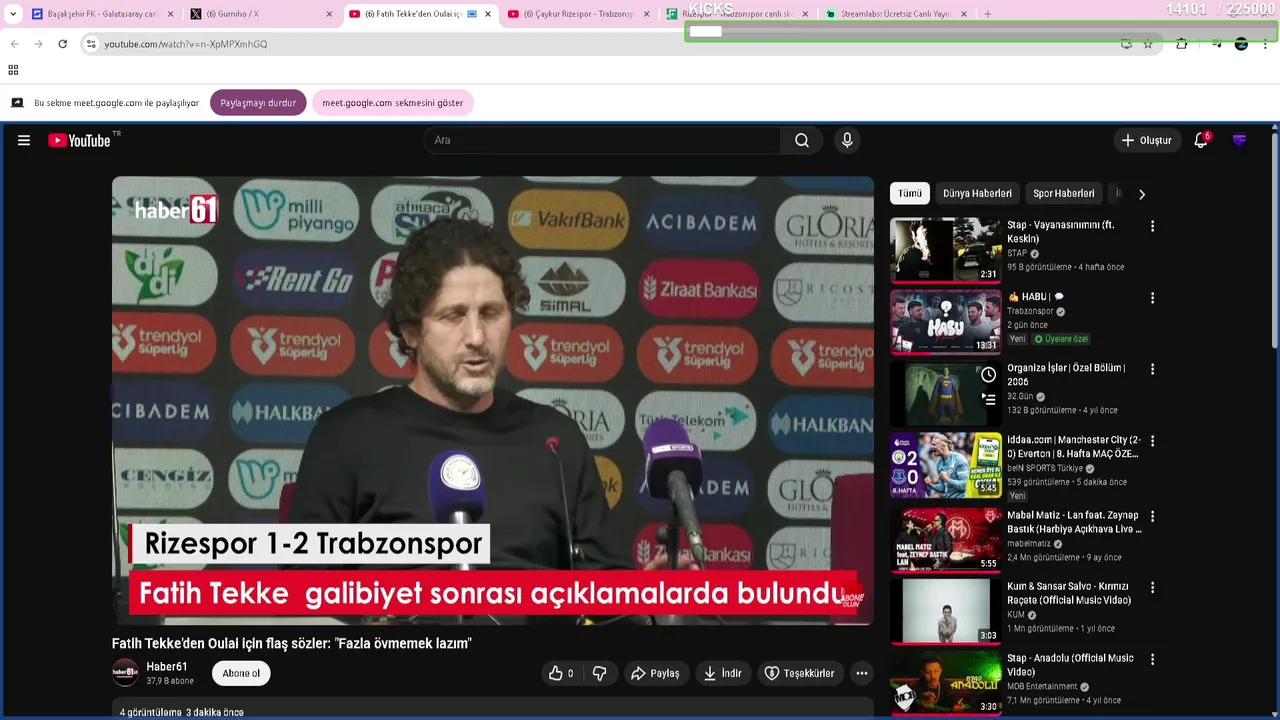Open Organize İşler video title
Viewport: 1280px width, 720px height.
pos(1066,375)
